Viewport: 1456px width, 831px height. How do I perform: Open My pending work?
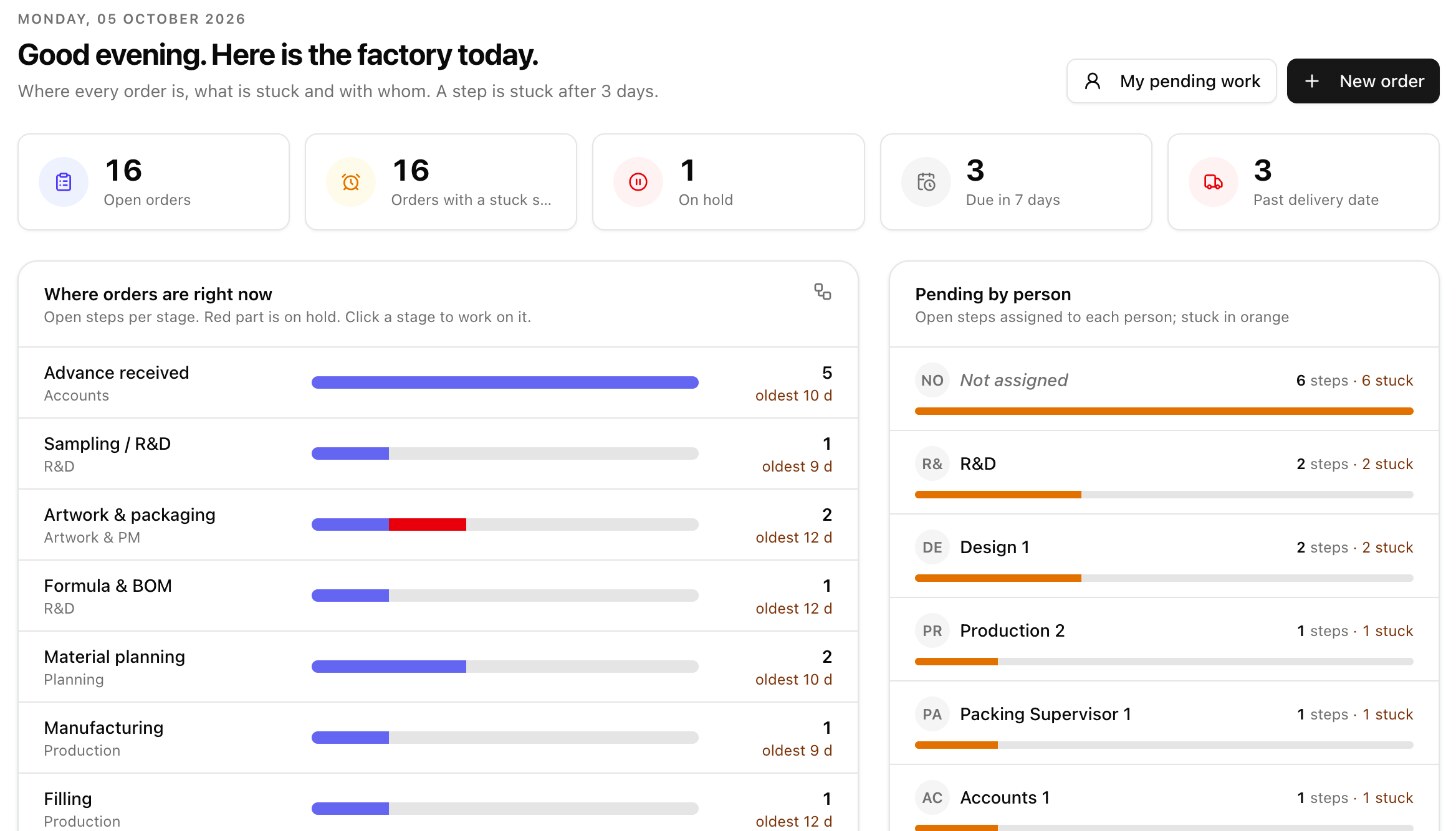click(1171, 81)
